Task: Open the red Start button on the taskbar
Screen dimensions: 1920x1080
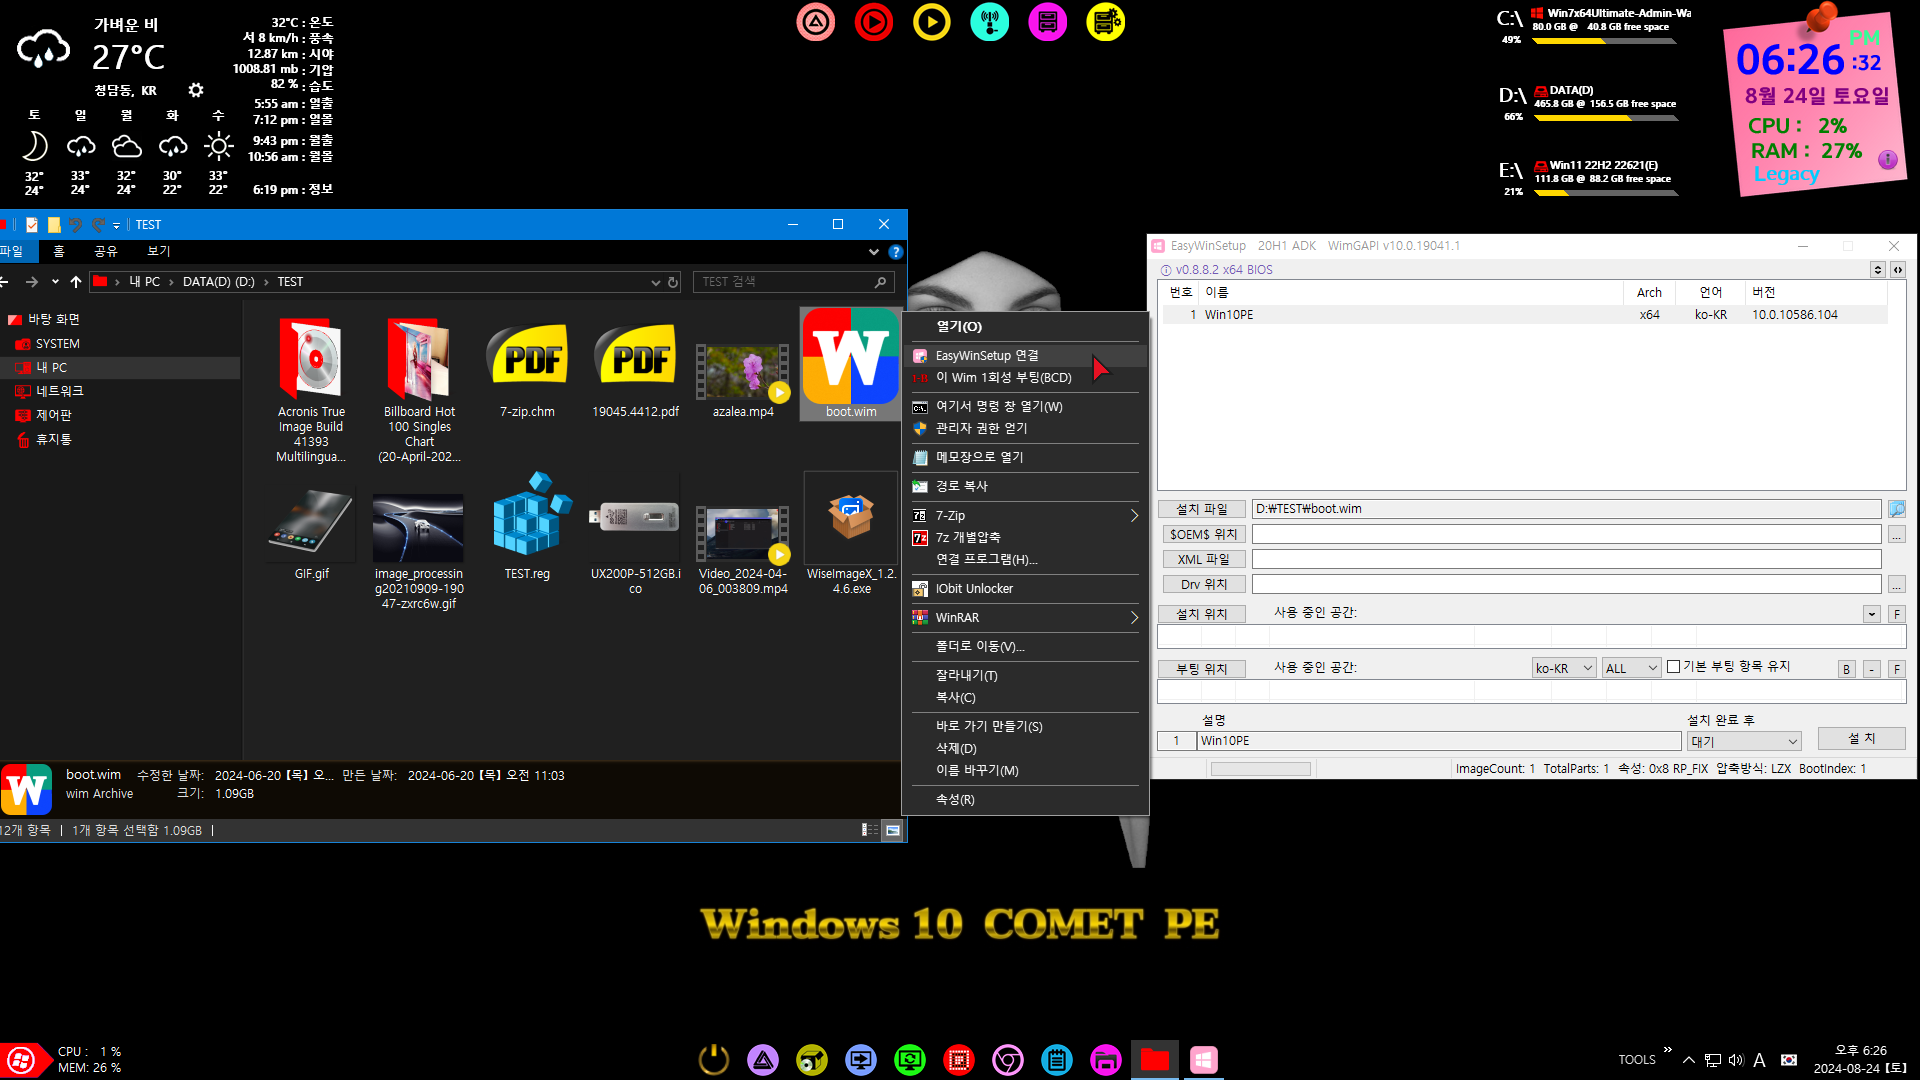Action: tap(21, 1060)
